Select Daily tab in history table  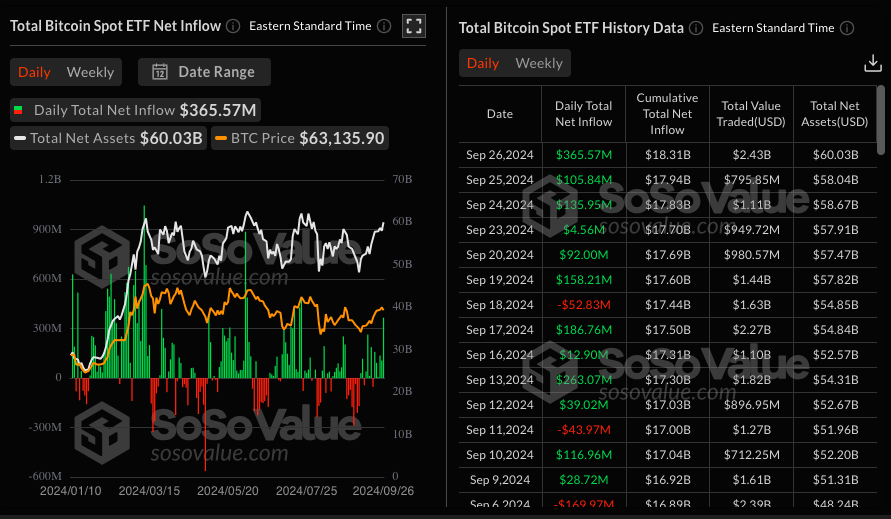tap(483, 63)
